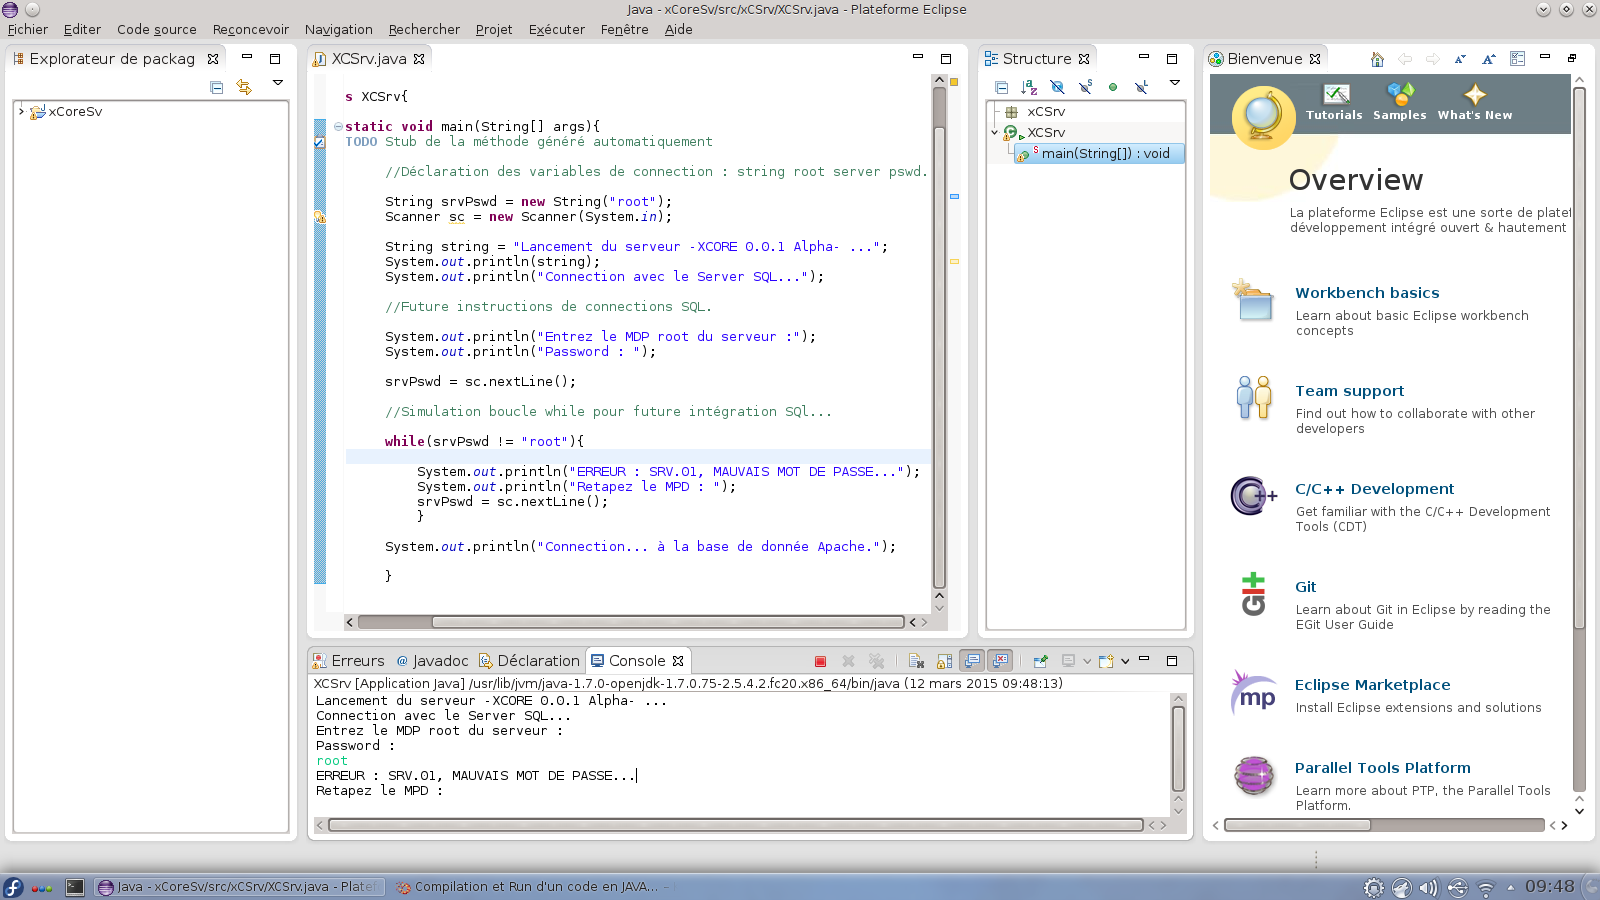Viewport: 1600px width, 900px height.
Task: Sort Structure members alphabetically
Action: [x=1029, y=87]
